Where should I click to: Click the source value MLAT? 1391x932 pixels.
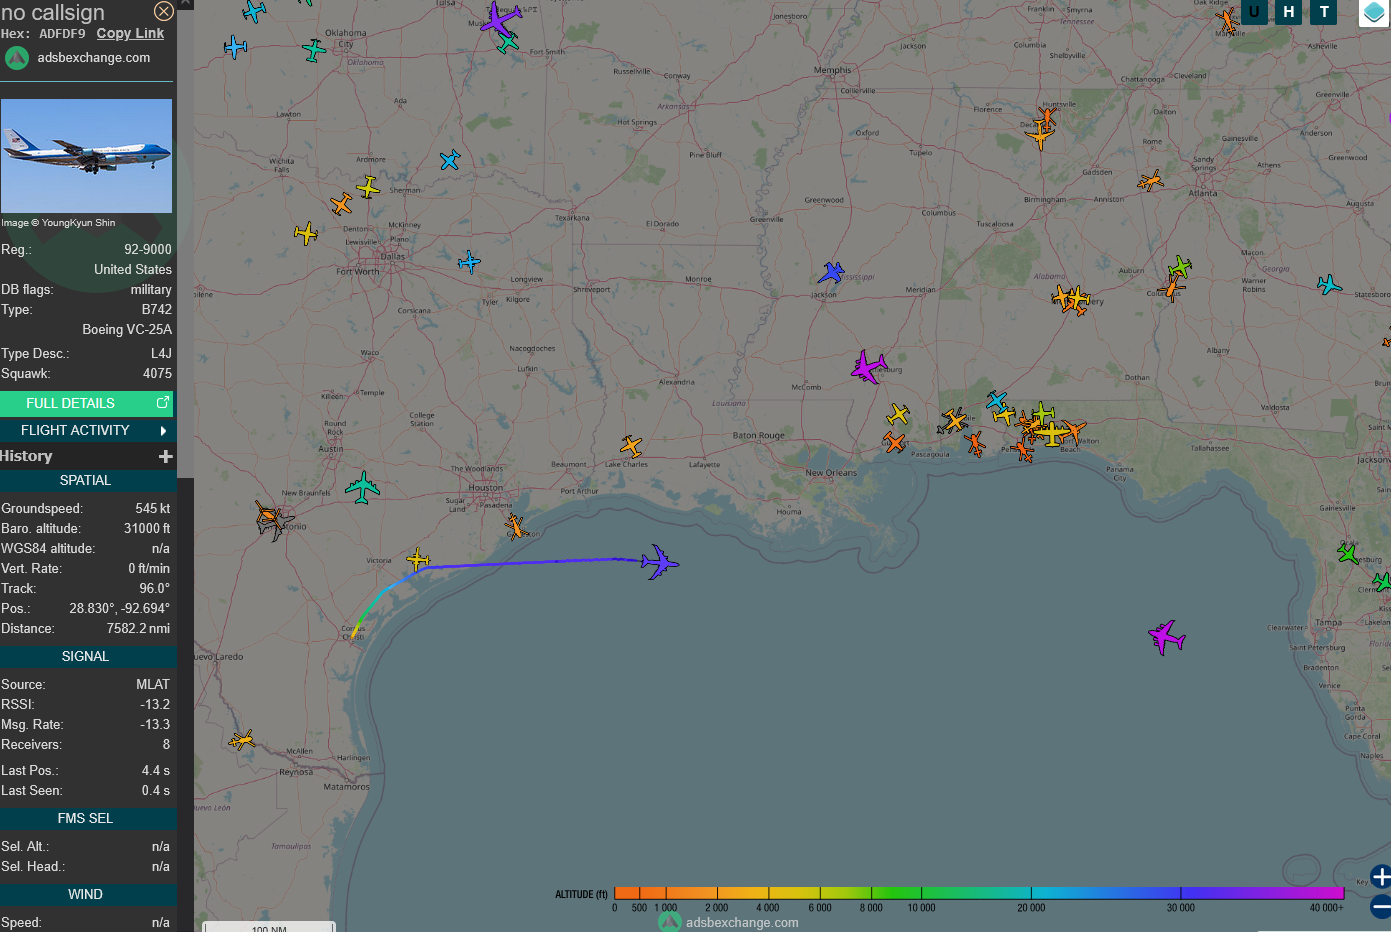(x=153, y=685)
